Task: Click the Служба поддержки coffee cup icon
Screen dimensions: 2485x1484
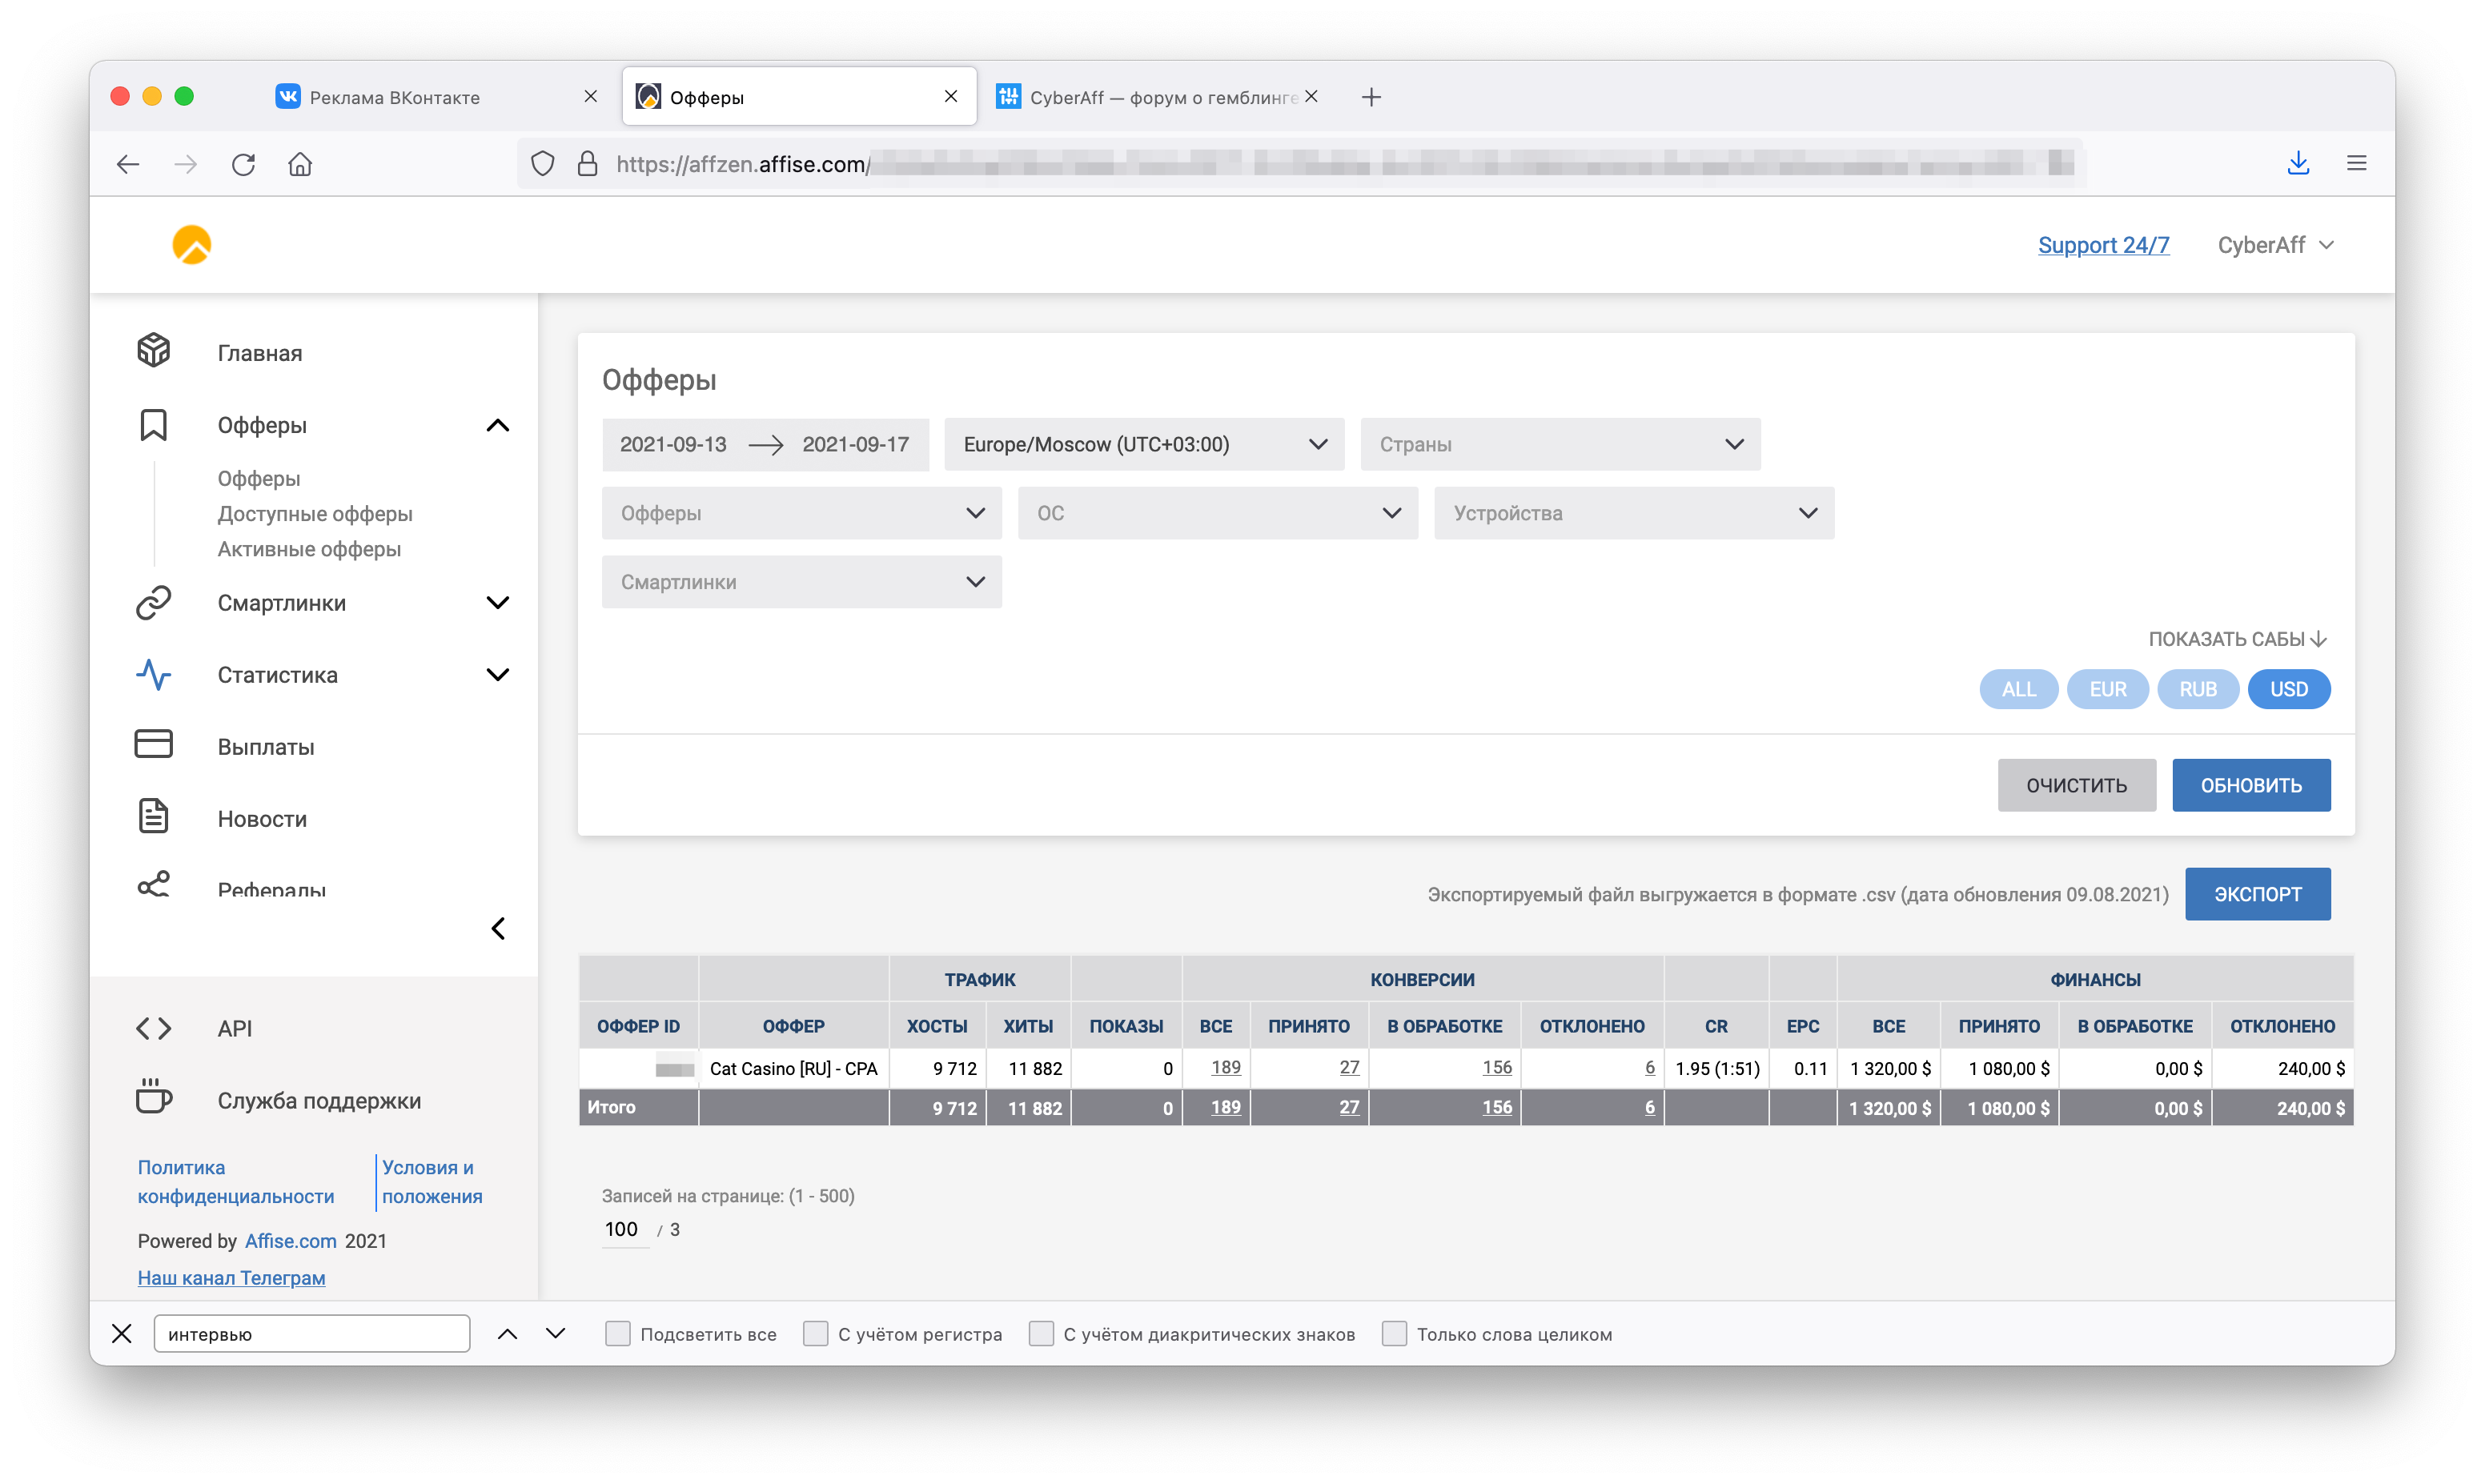Action: pyautogui.click(x=153, y=1098)
